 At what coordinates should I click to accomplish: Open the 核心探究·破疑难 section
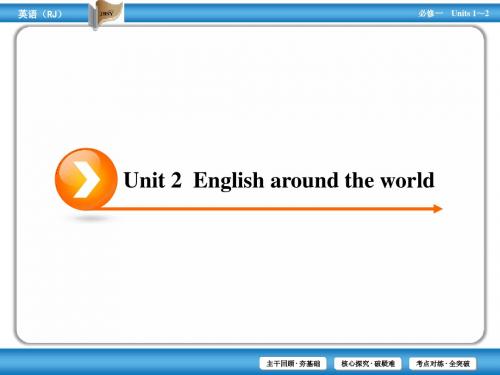pyautogui.click(x=368, y=363)
